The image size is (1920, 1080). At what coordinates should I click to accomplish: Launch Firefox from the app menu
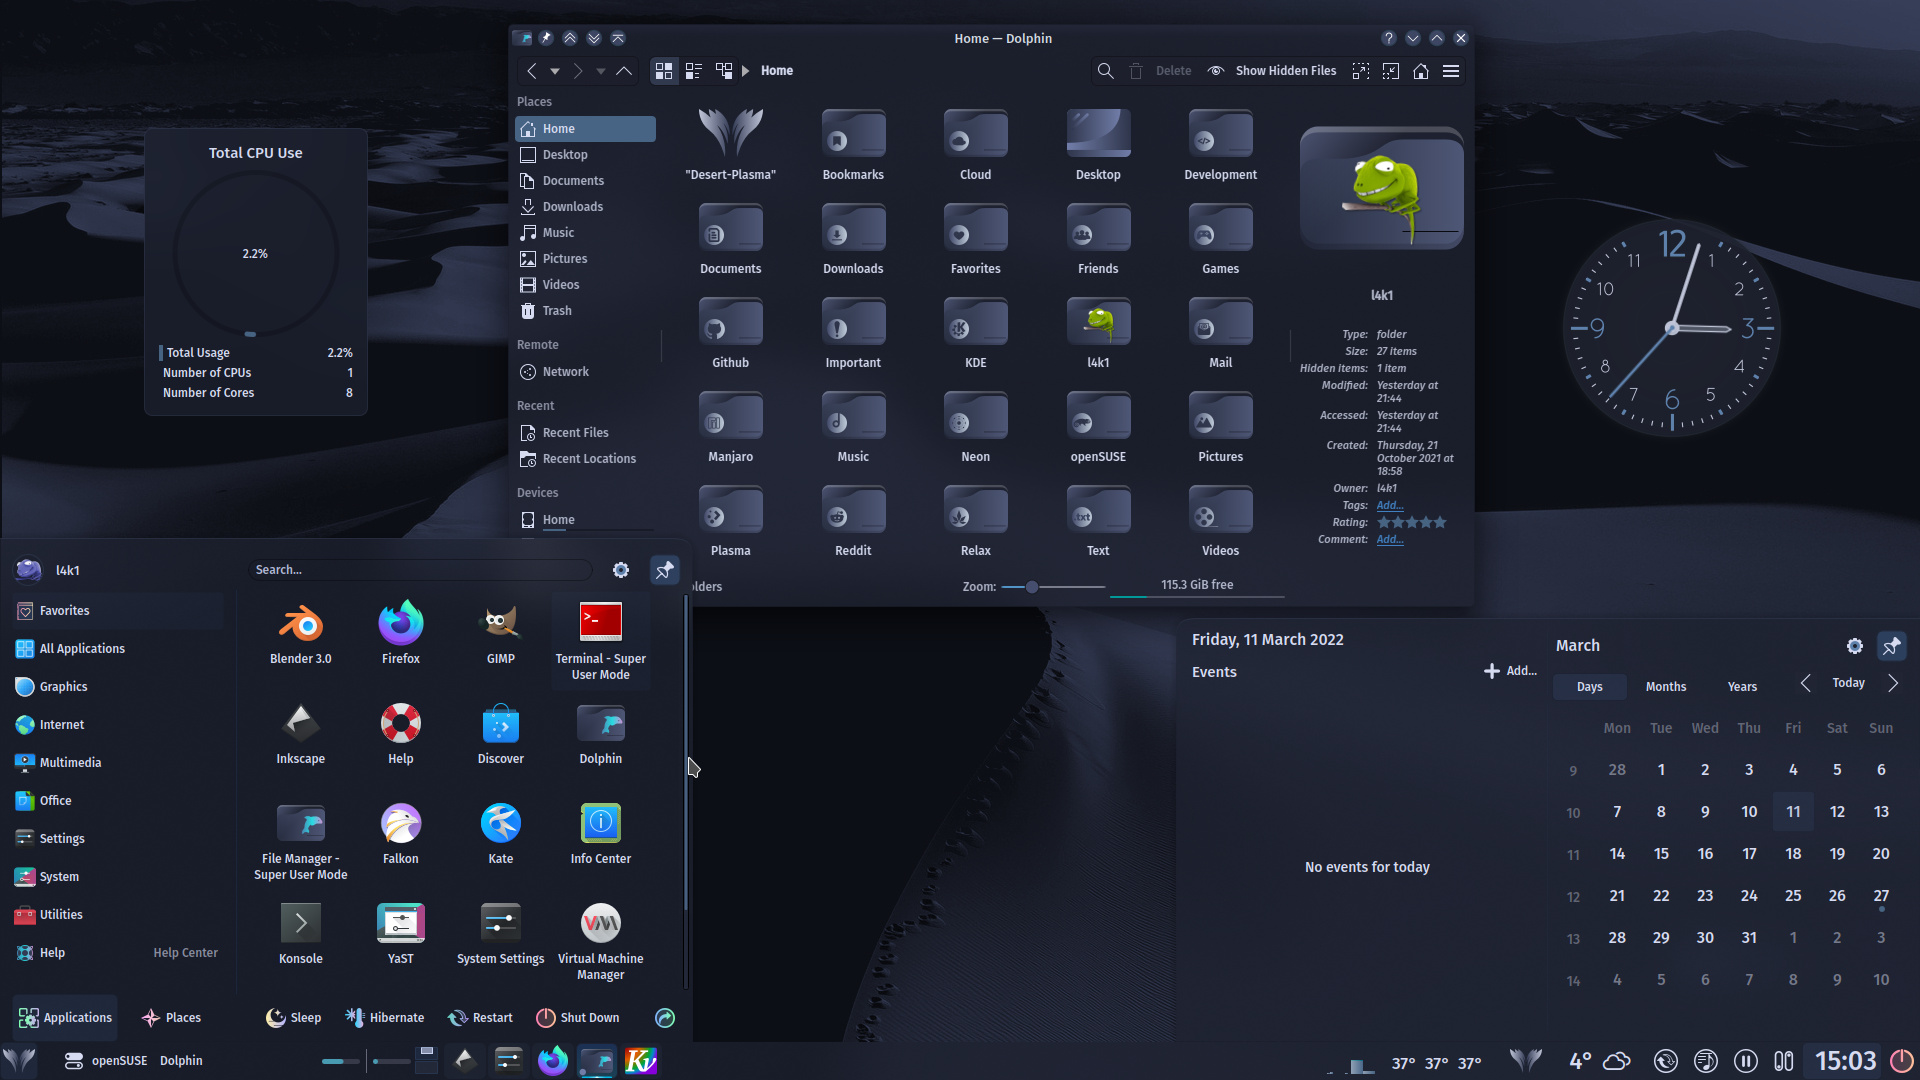point(400,634)
